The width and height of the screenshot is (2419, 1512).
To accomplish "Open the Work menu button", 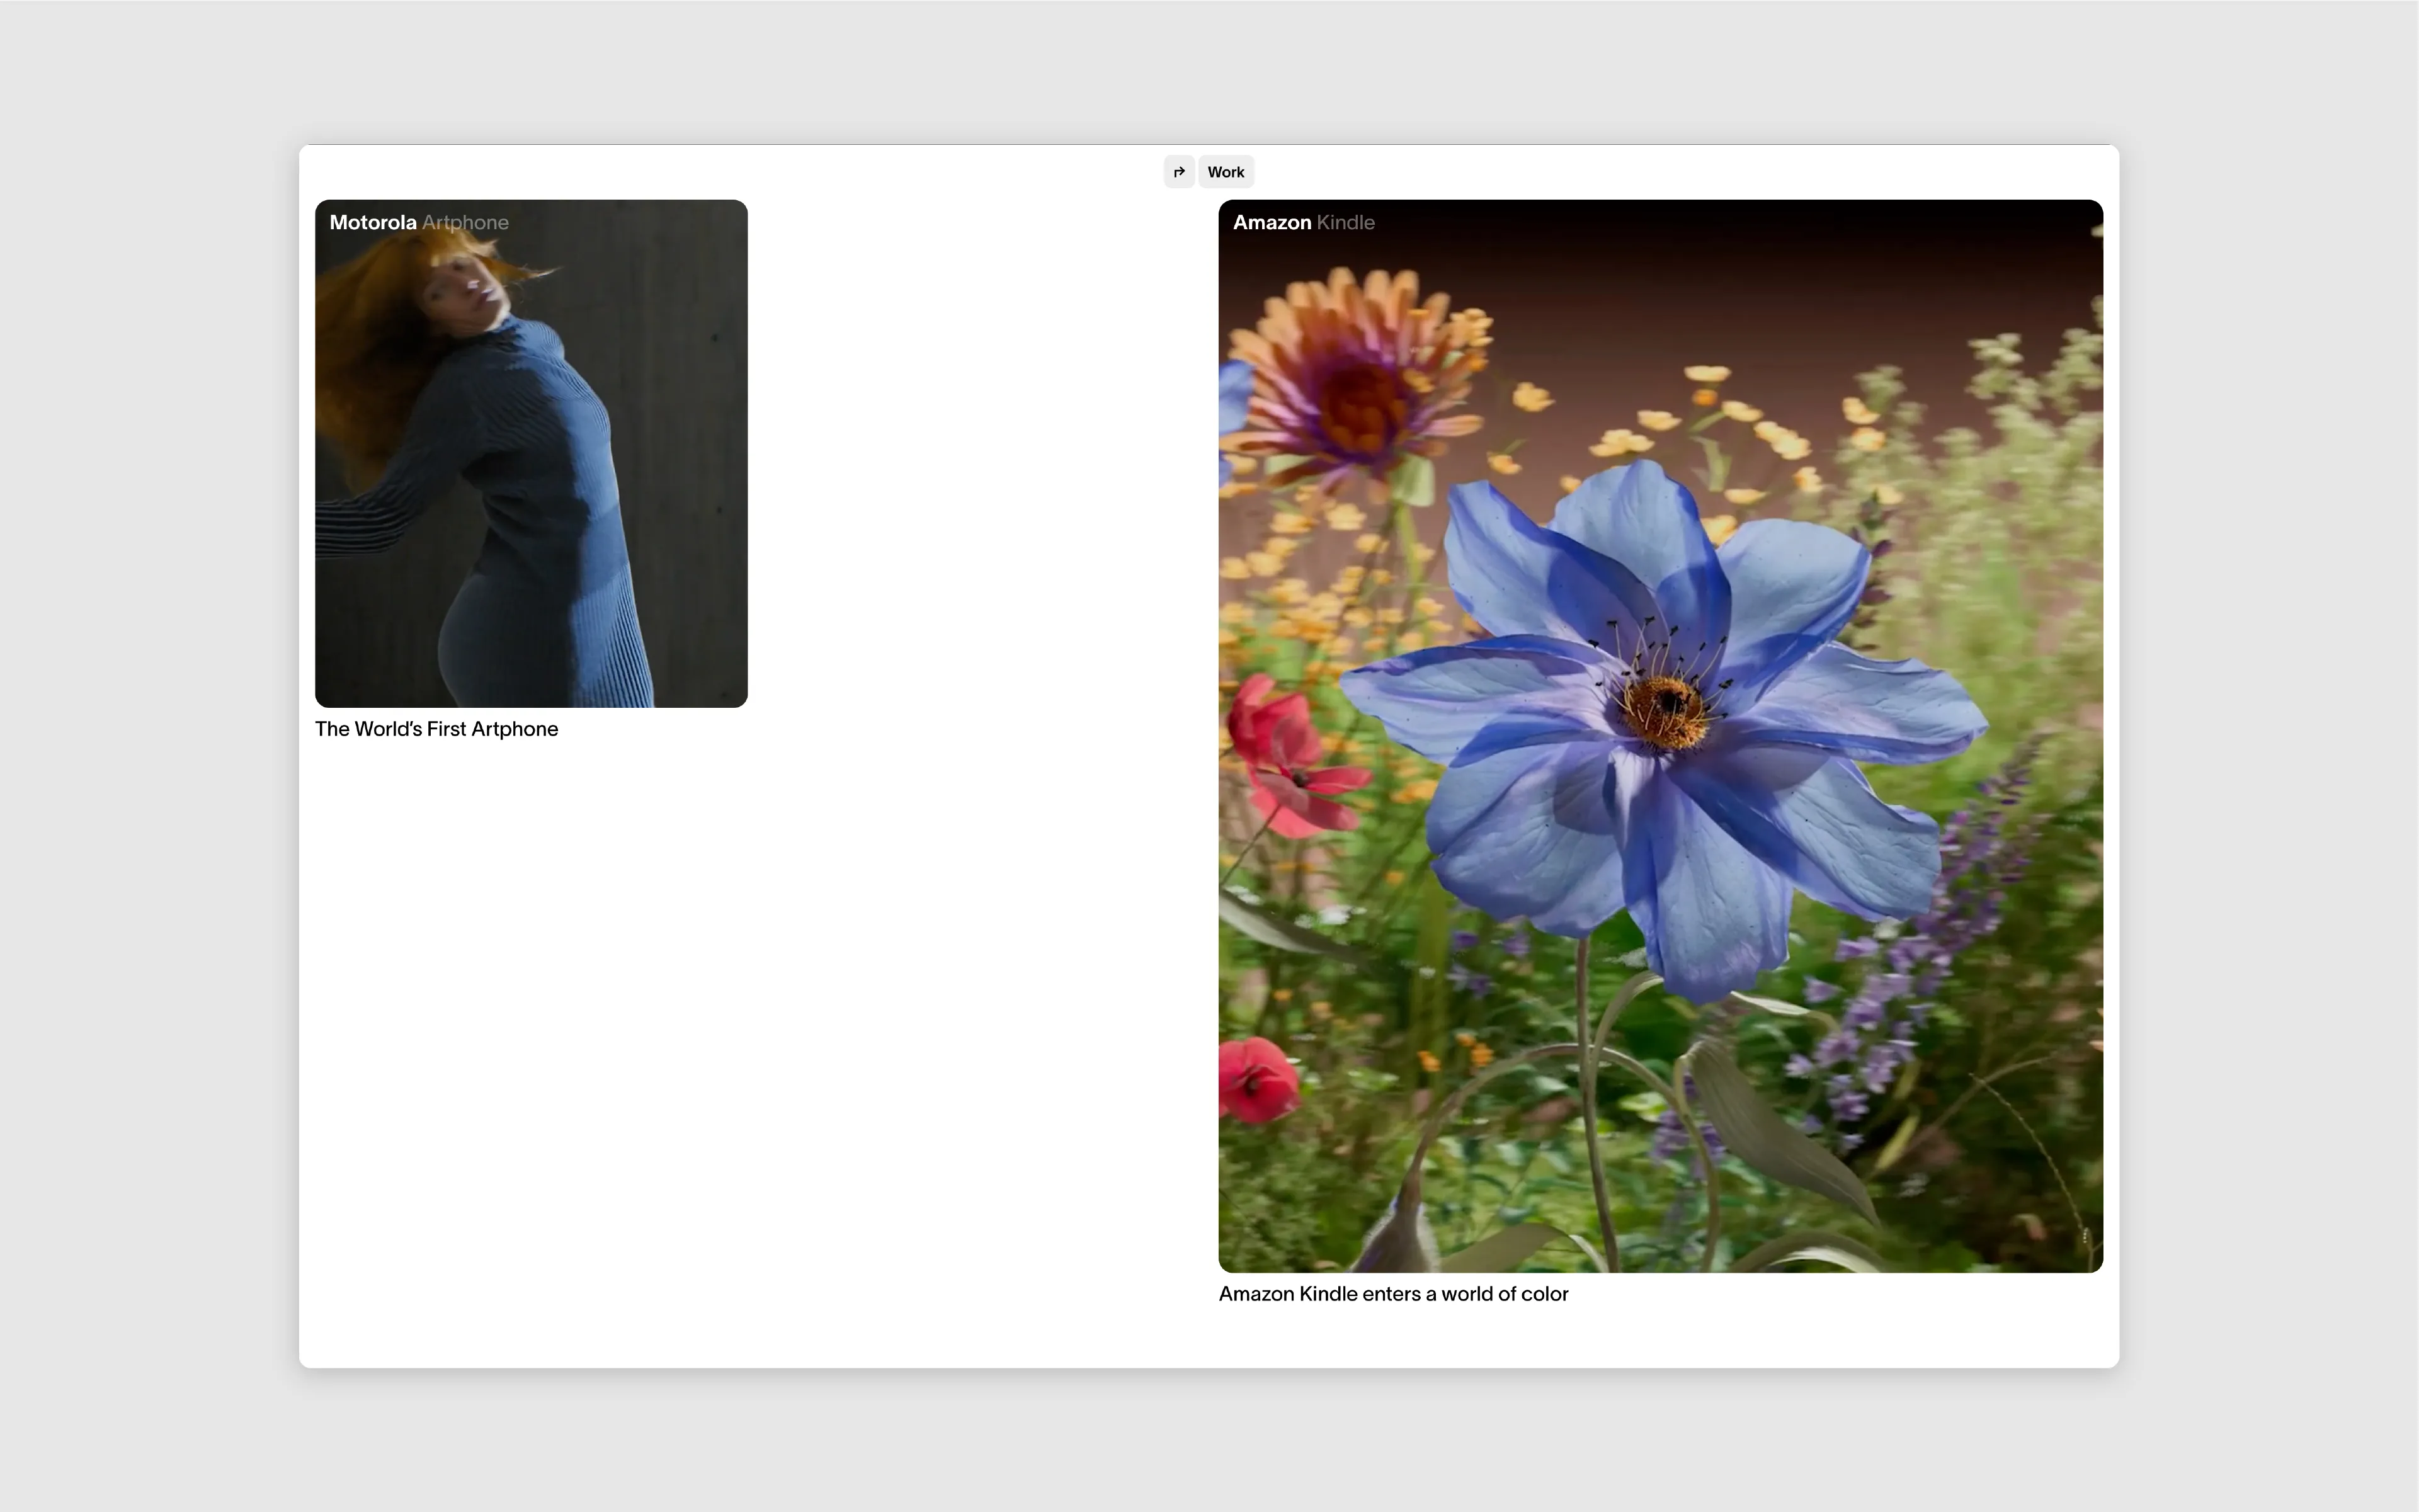I will point(1226,172).
